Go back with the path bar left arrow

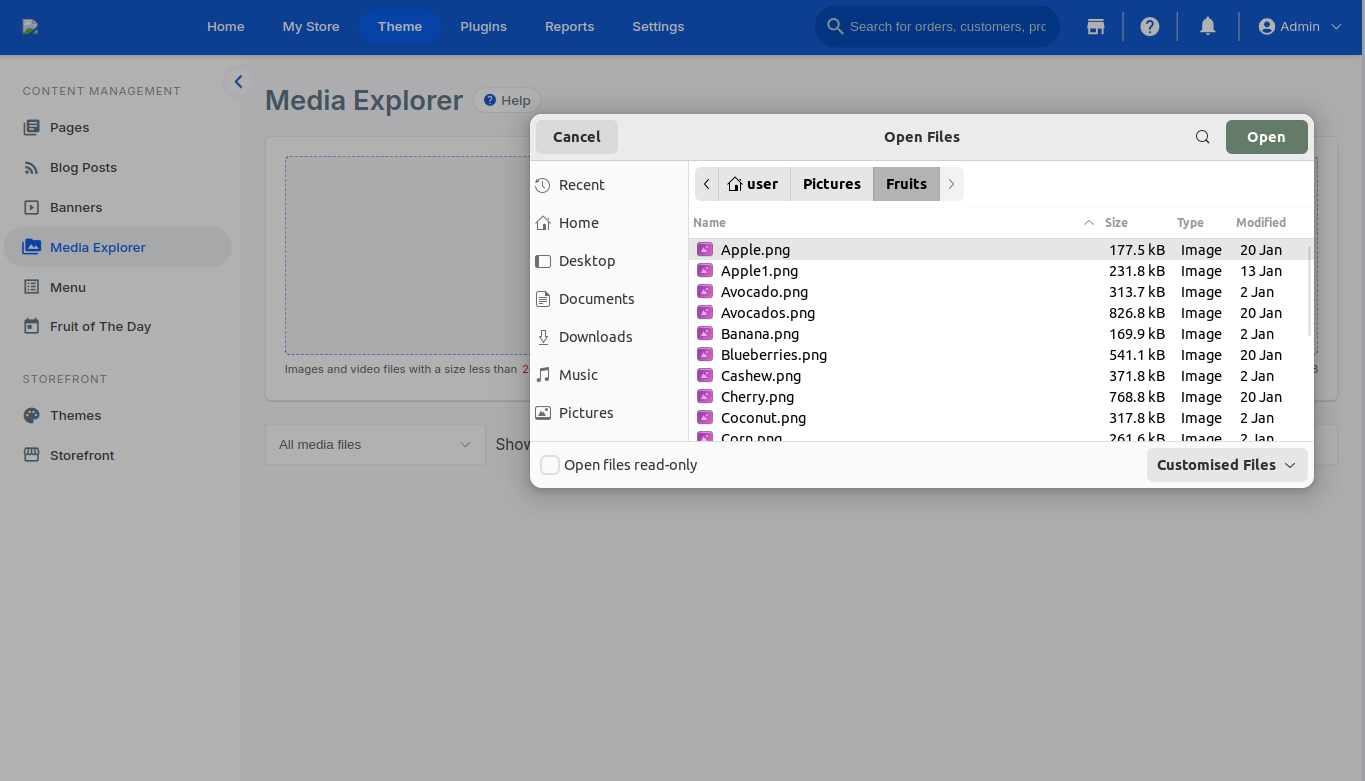point(707,184)
